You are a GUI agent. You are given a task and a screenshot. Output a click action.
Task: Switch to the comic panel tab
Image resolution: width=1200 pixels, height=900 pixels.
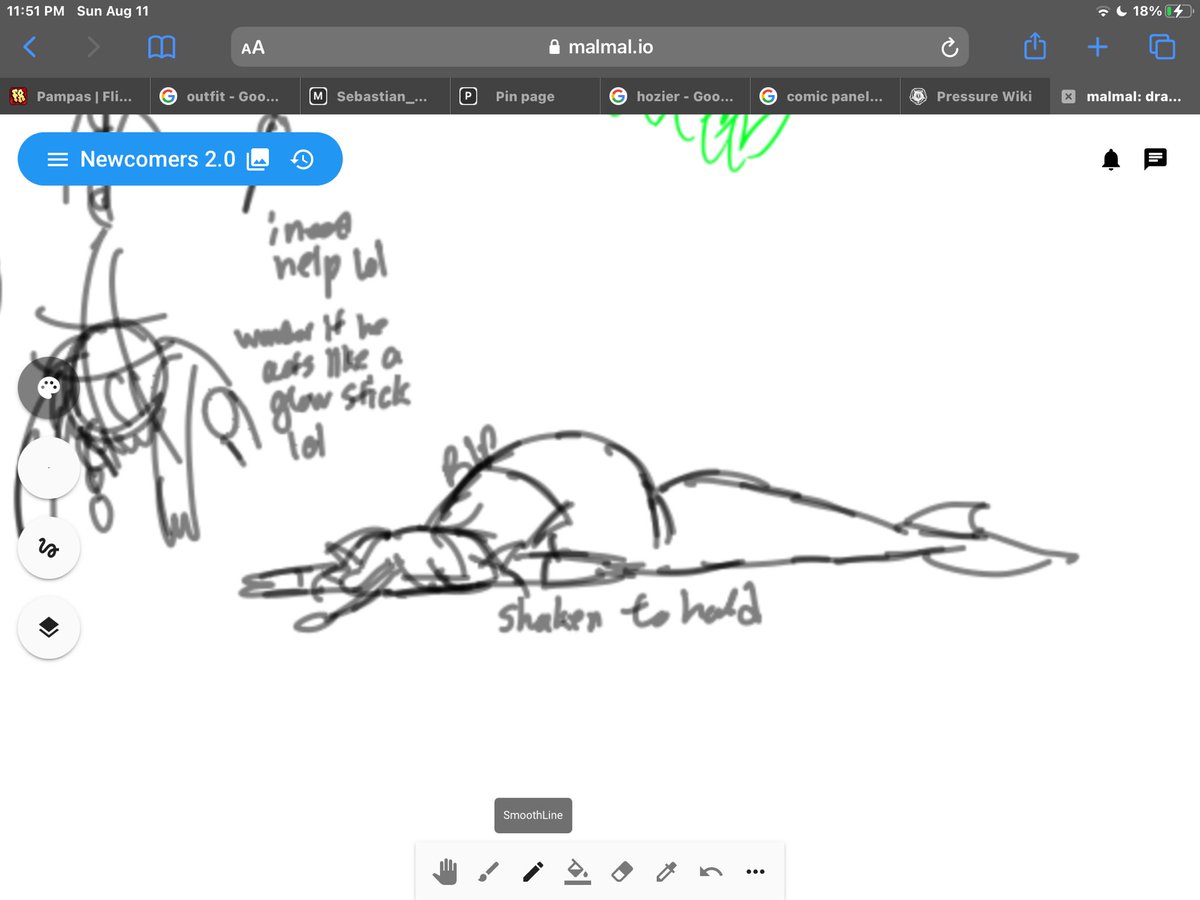[825, 97]
